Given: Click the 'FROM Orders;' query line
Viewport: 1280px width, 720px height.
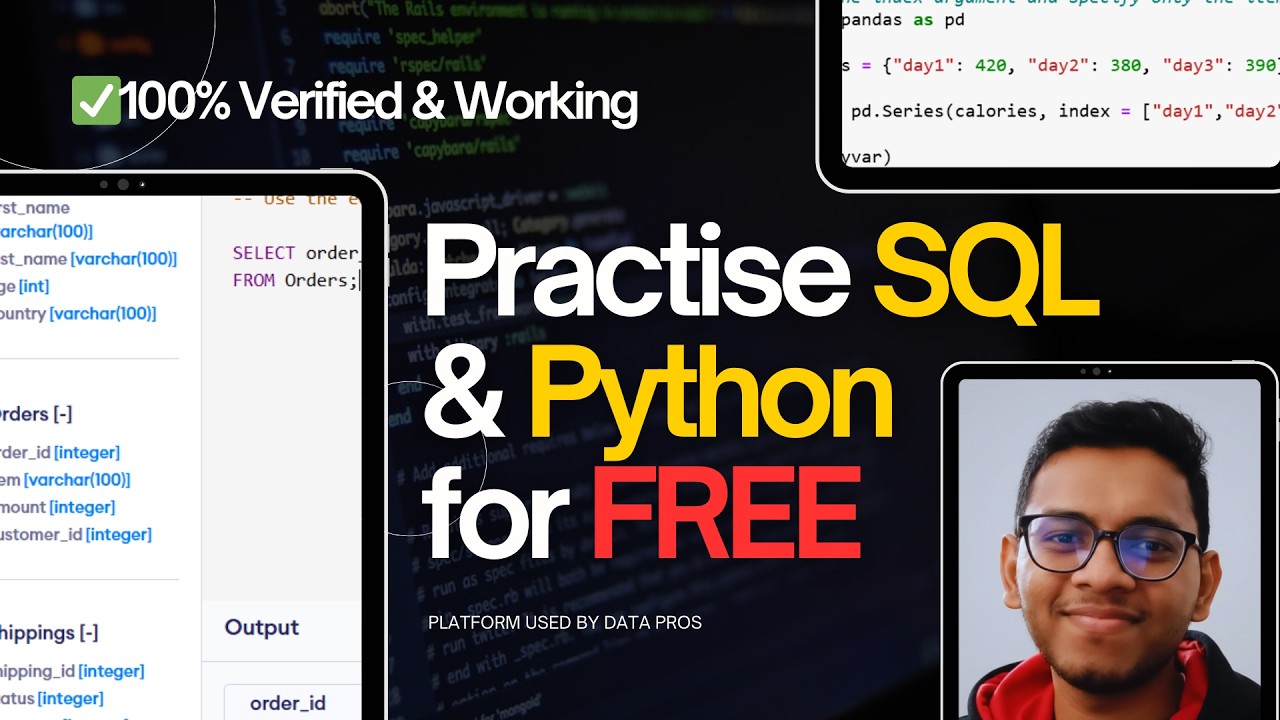Looking at the screenshot, I should pos(295,280).
